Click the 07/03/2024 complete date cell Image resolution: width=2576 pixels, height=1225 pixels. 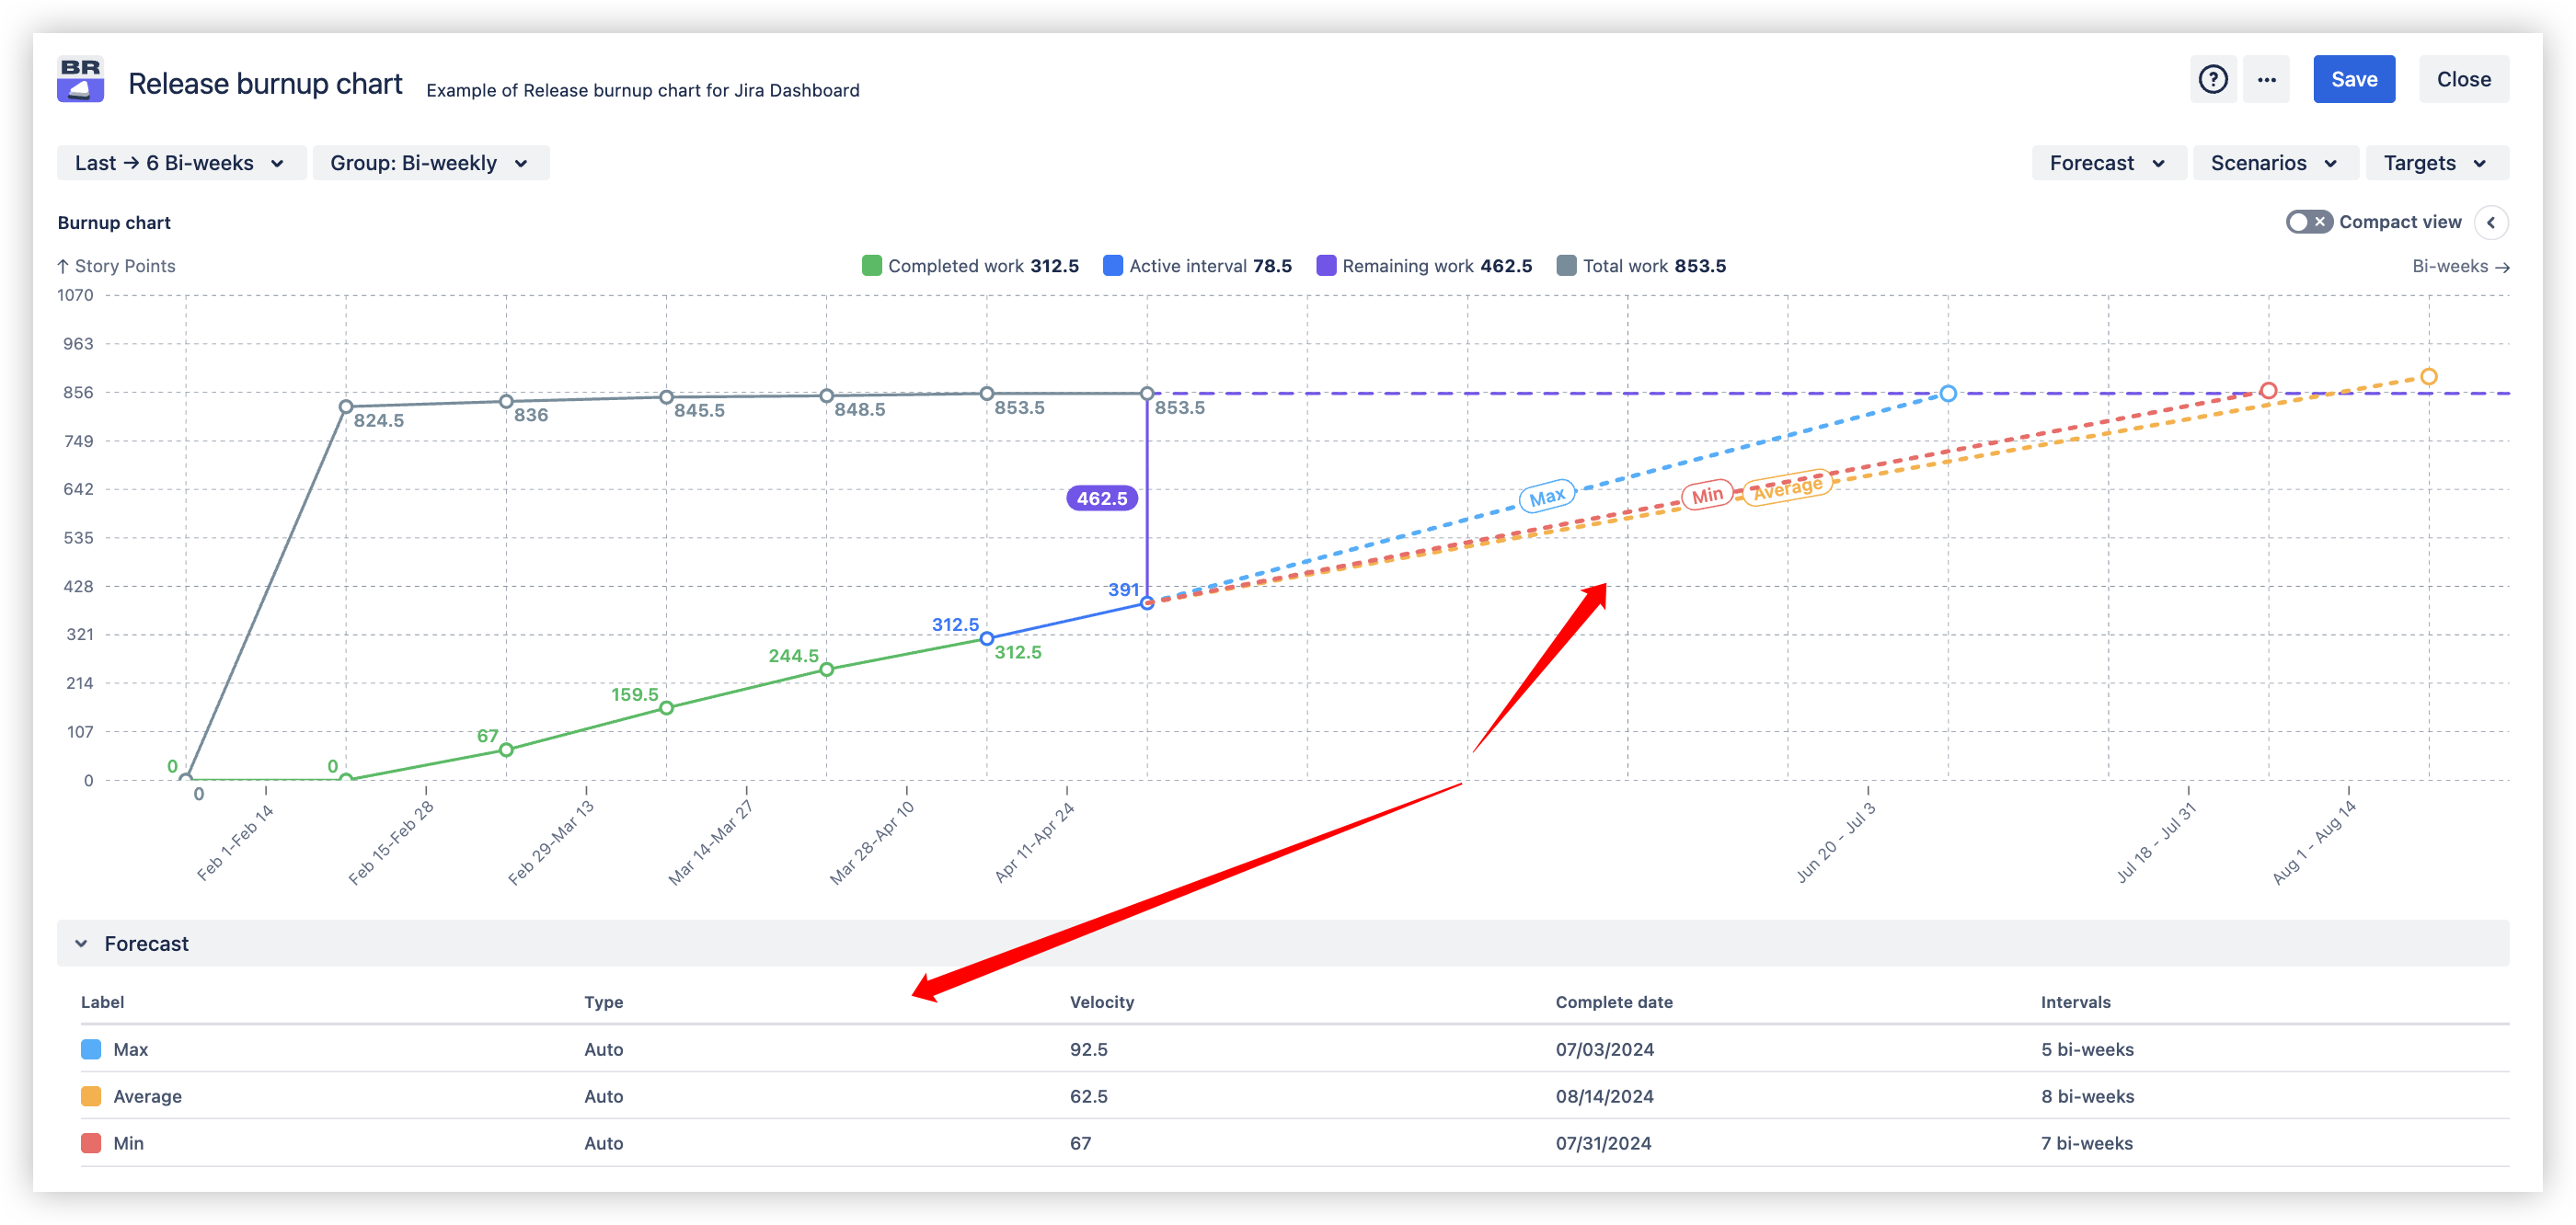tap(1604, 1049)
